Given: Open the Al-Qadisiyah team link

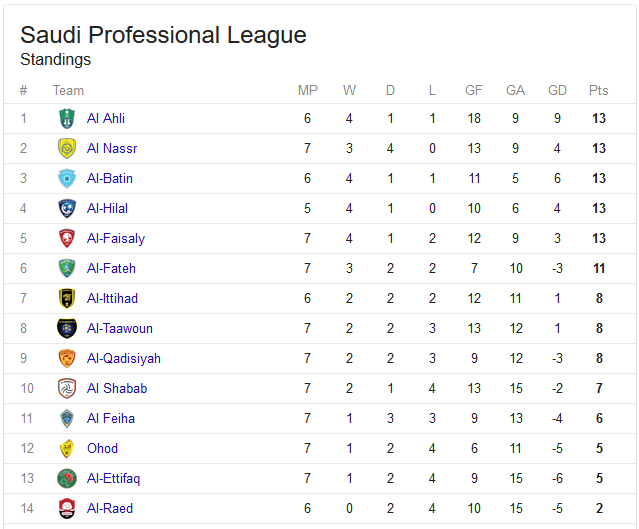Looking at the screenshot, I should 123,359.
